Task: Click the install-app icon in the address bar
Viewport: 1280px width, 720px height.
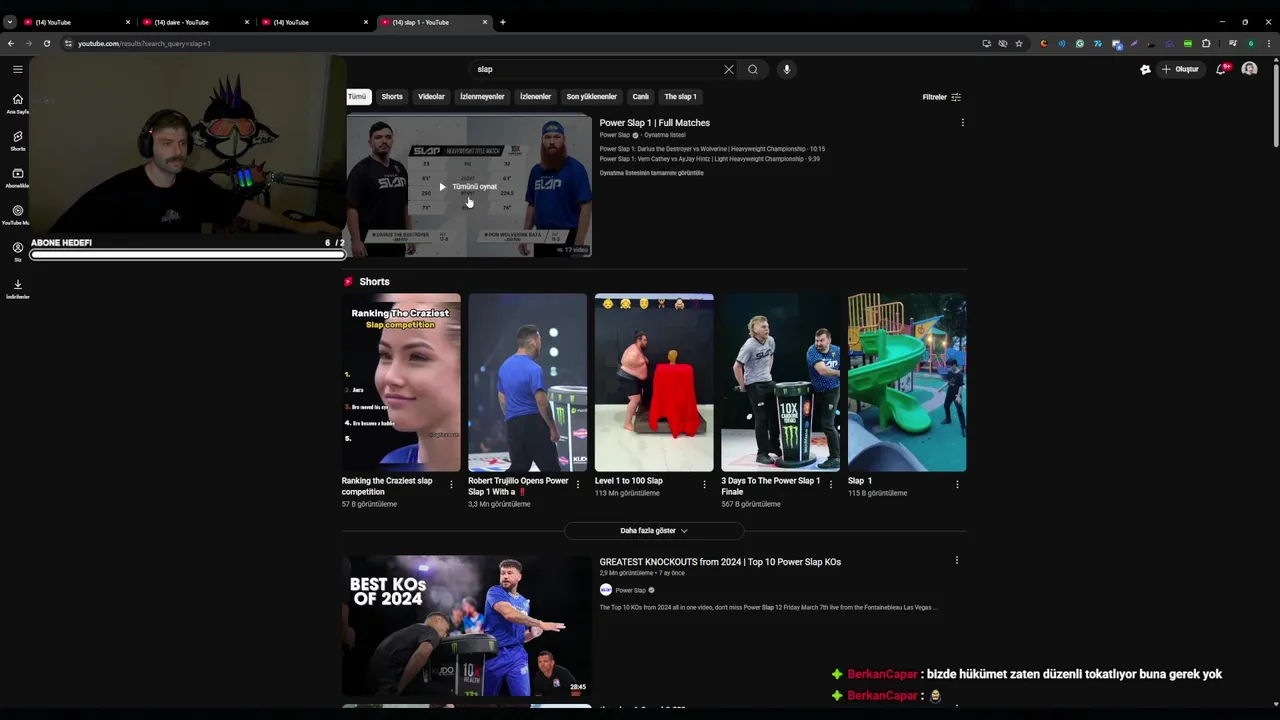Action: [x=986, y=43]
